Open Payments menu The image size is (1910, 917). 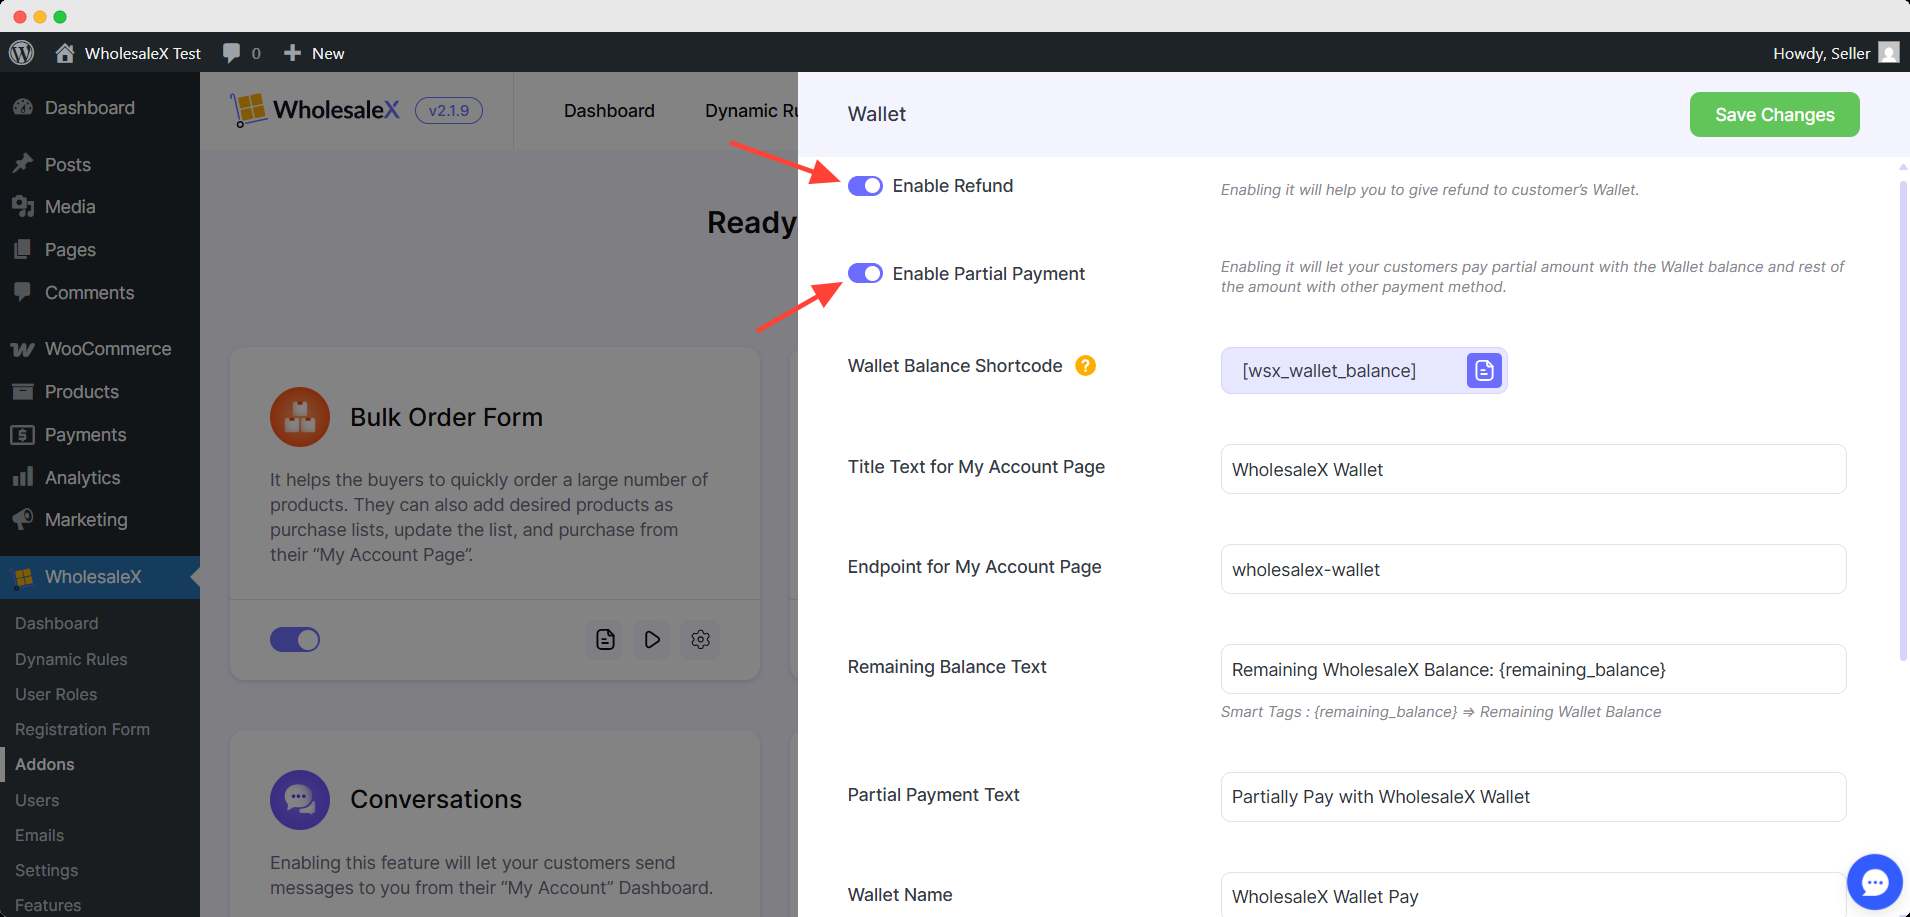click(x=100, y=435)
